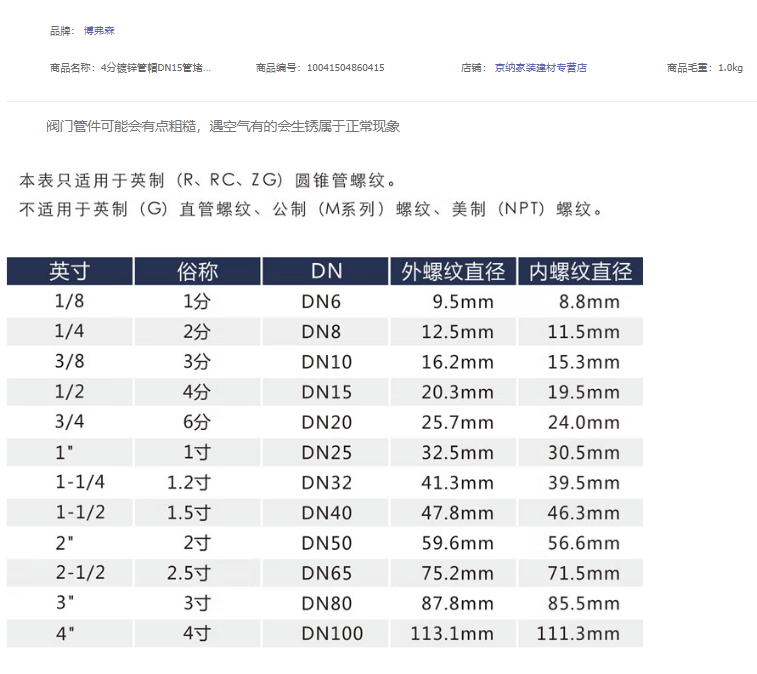Click the 1/4 inch cell
Viewport: 757px width, 674px height.
(x=70, y=331)
